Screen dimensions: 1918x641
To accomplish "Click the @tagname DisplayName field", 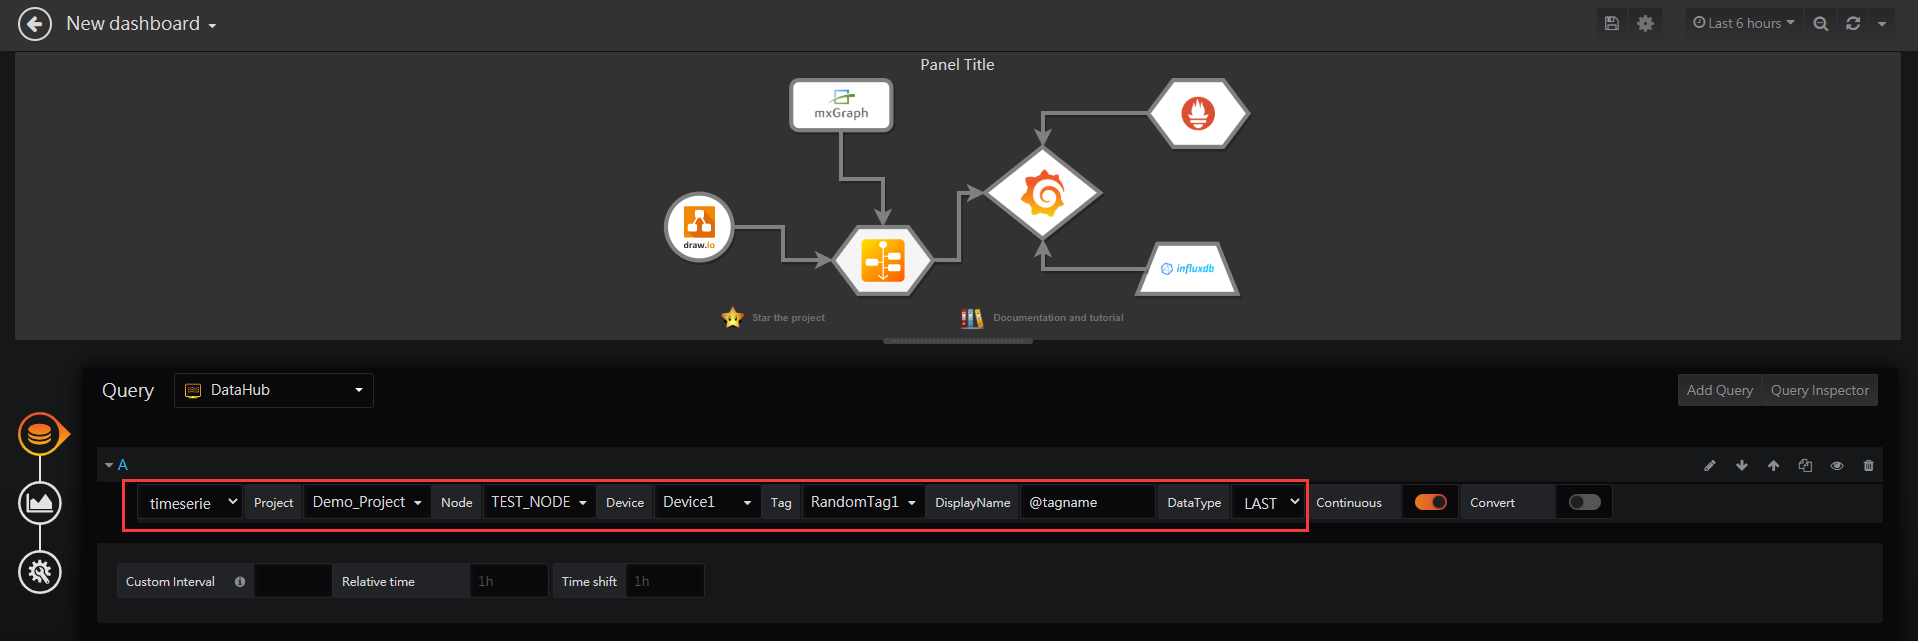I will (1088, 502).
